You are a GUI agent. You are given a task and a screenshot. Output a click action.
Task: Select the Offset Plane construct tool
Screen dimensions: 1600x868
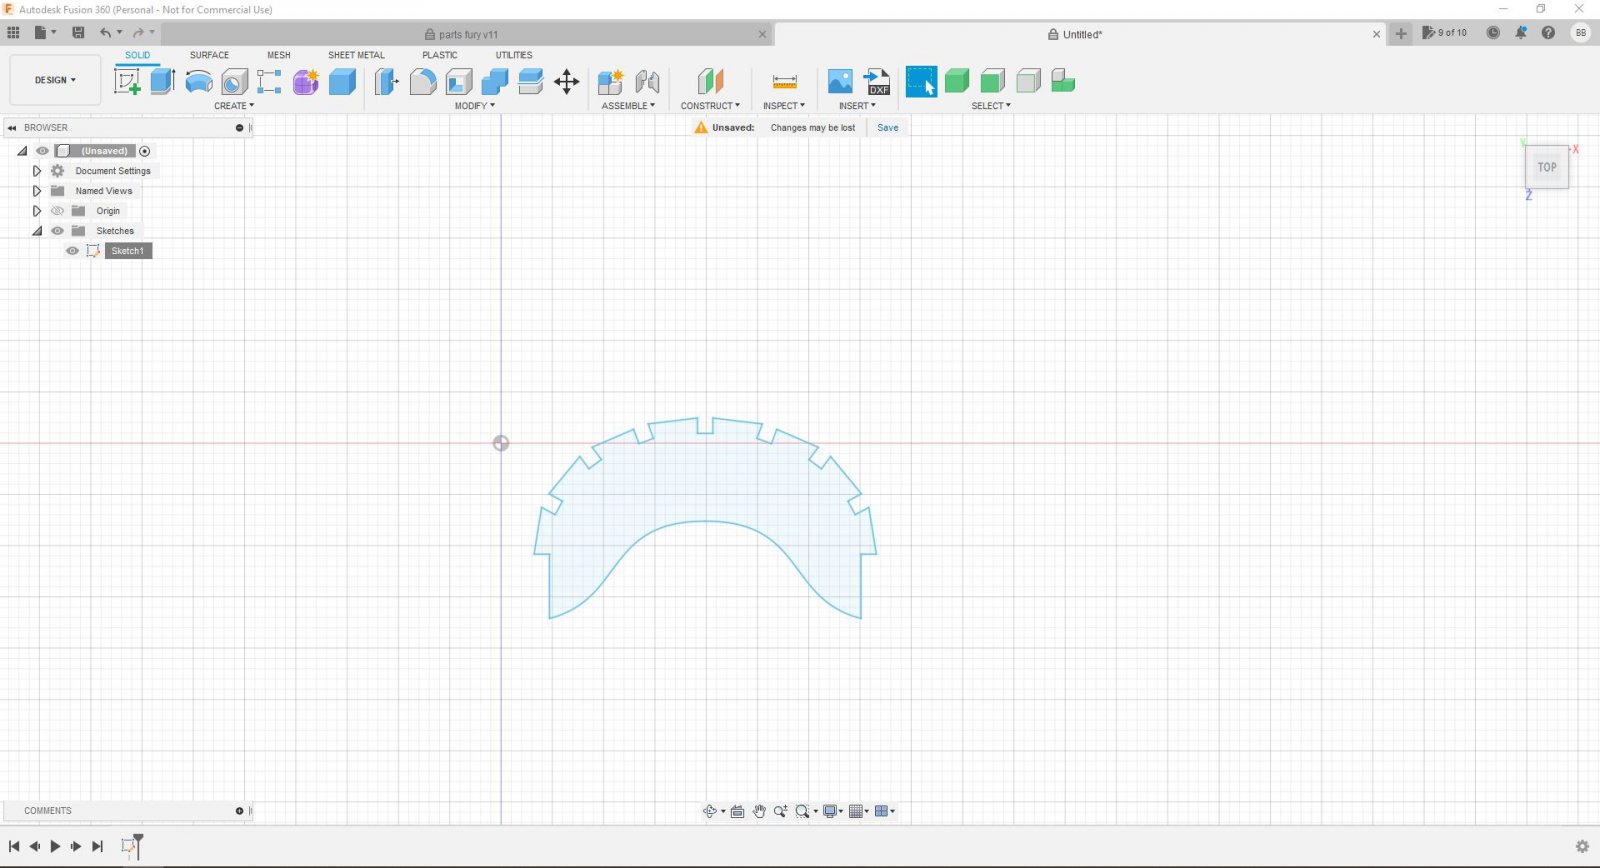click(710, 81)
